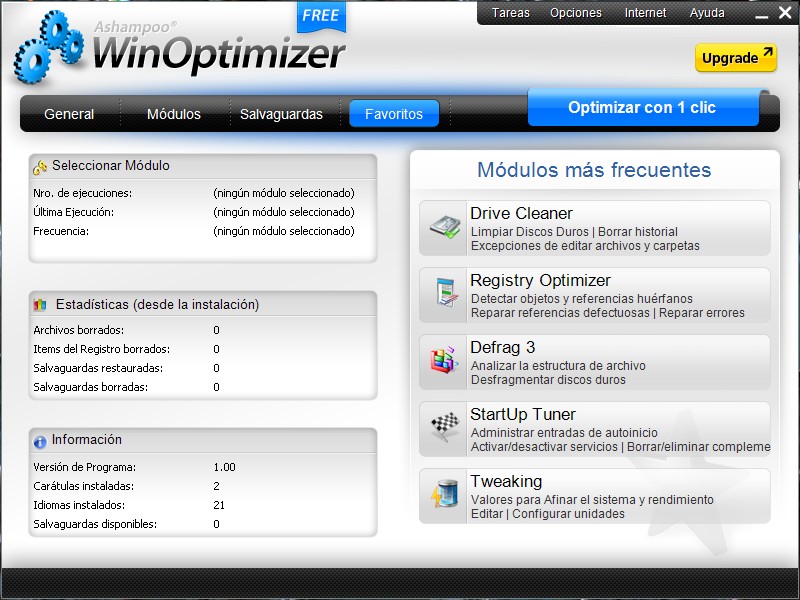Click the 'Última Ejecución:' label
Viewport: 800px width, 600px height.
point(73,212)
